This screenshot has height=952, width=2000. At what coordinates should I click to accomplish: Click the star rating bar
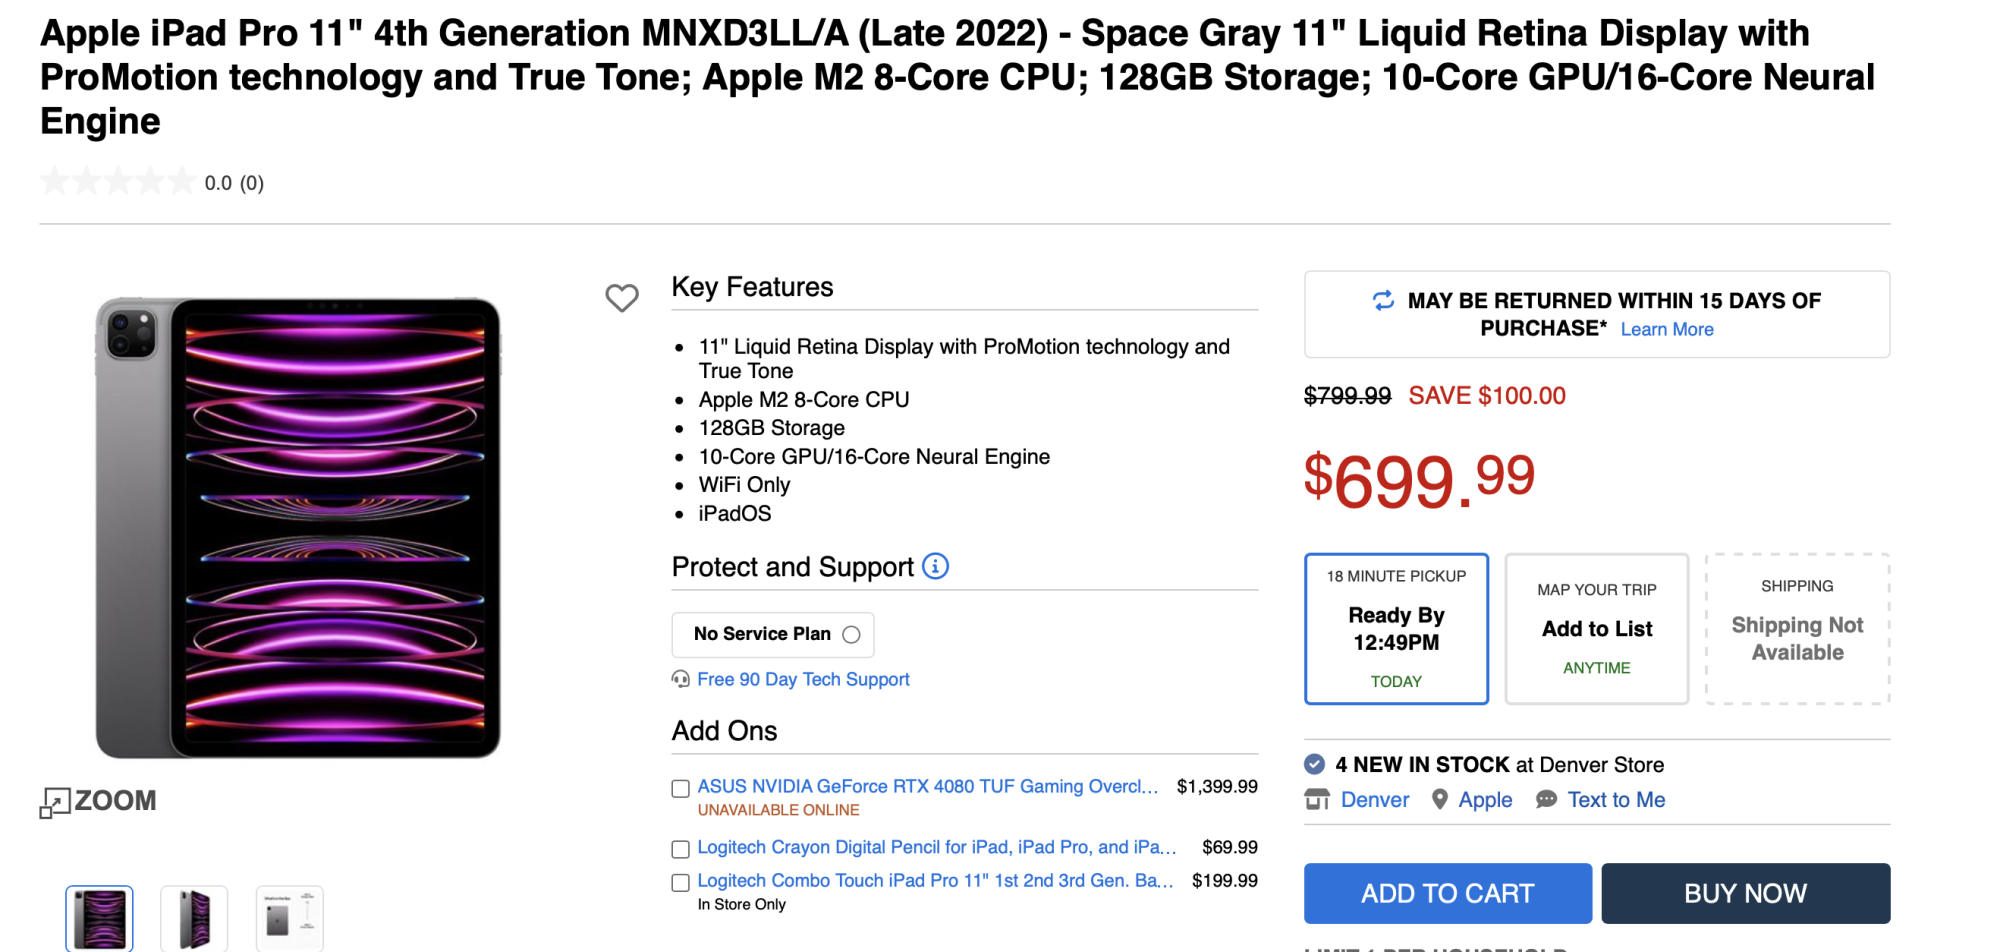[x=117, y=182]
